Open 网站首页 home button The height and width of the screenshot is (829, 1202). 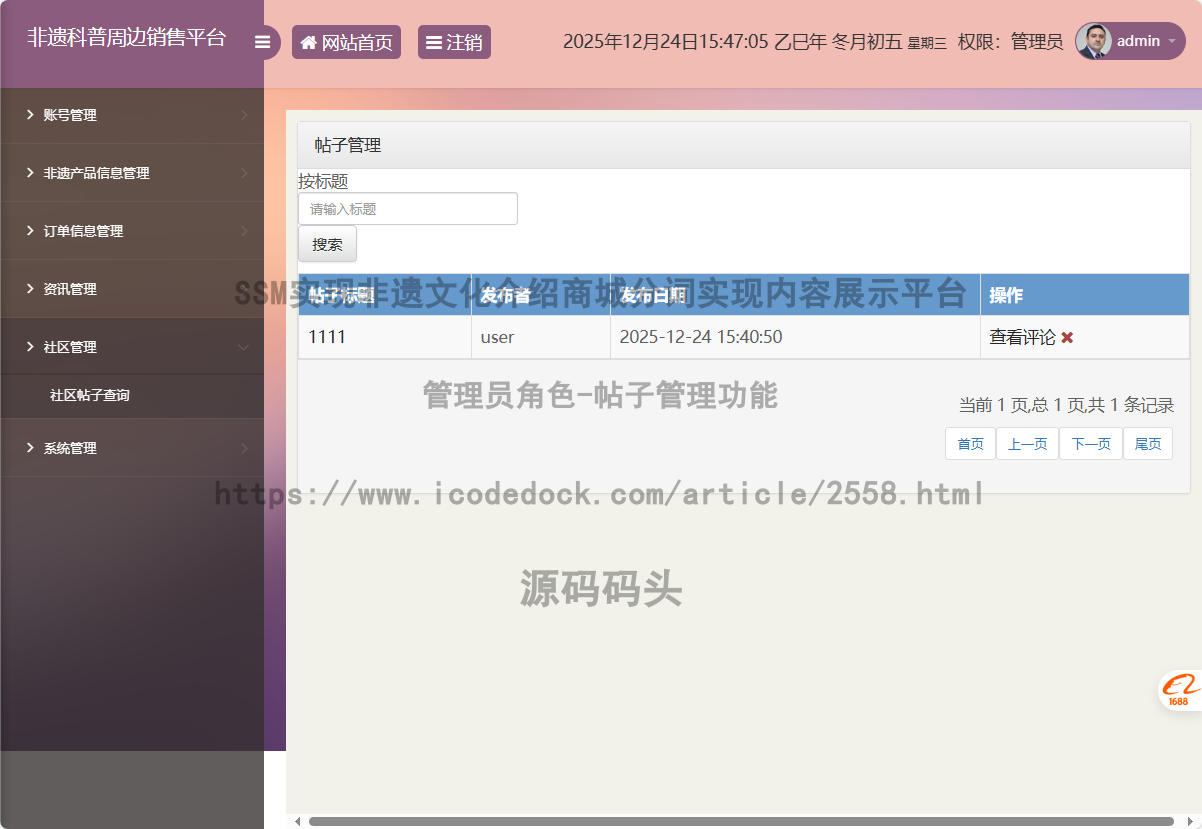tap(346, 42)
